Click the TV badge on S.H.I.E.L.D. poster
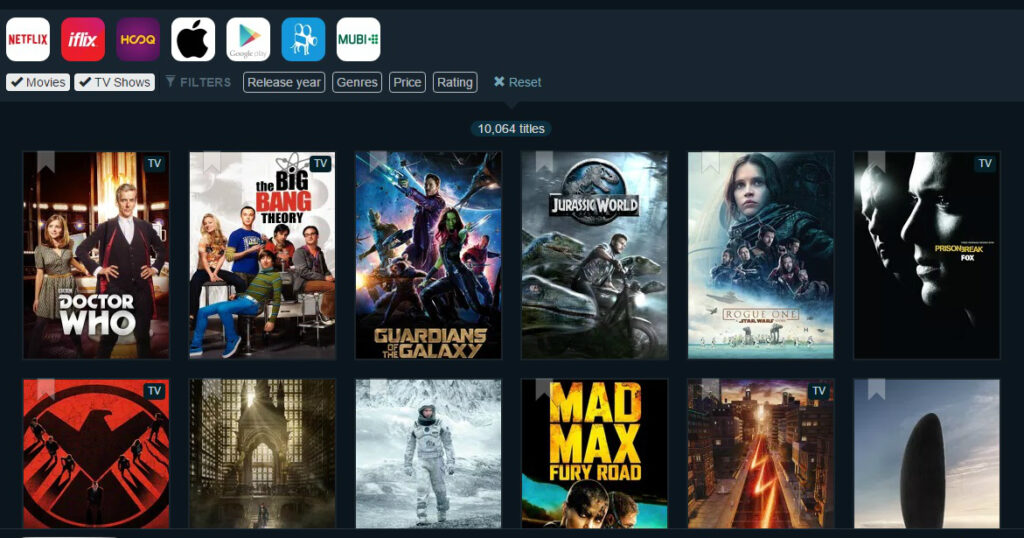 pyautogui.click(x=155, y=390)
